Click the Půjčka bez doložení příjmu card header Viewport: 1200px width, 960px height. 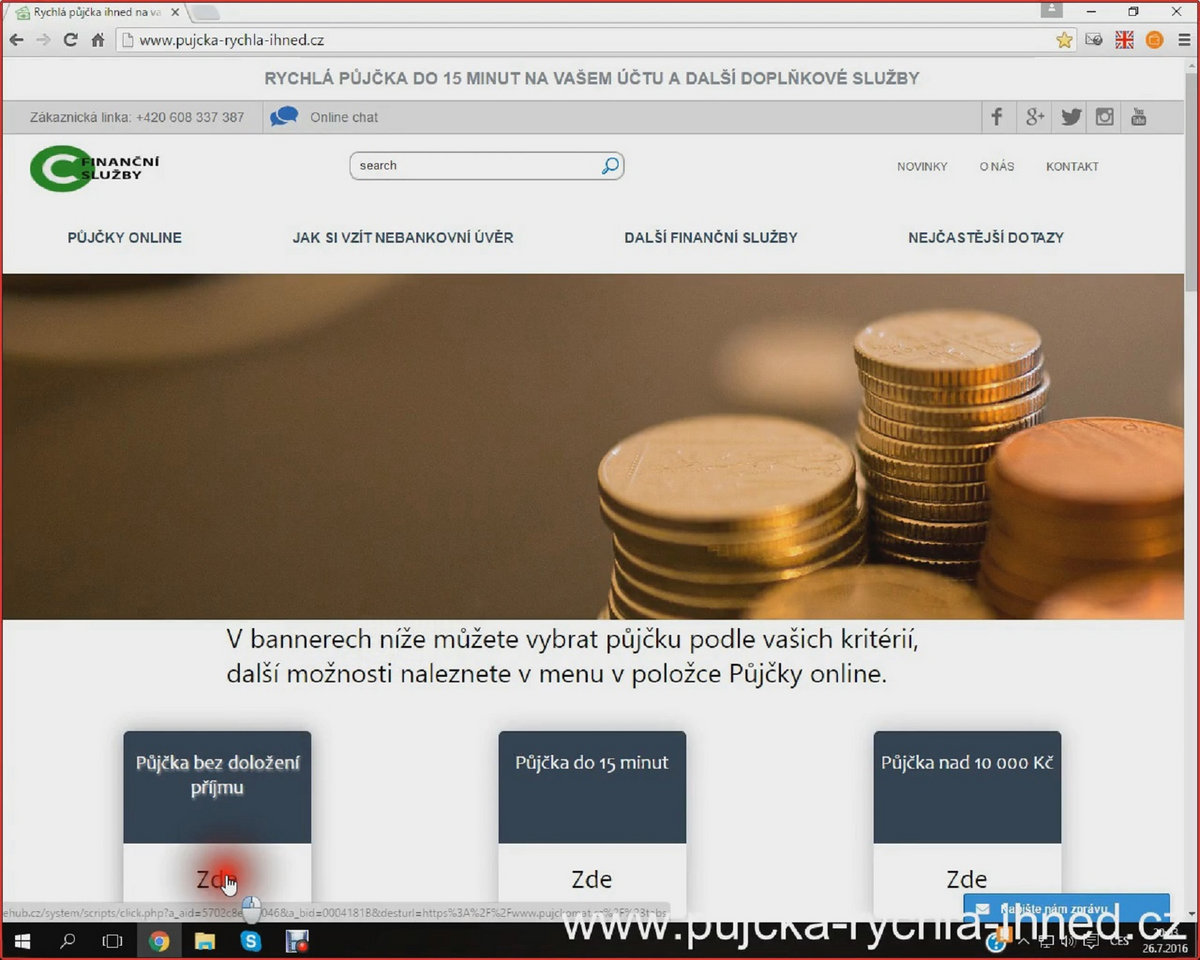pyautogui.click(x=217, y=787)
